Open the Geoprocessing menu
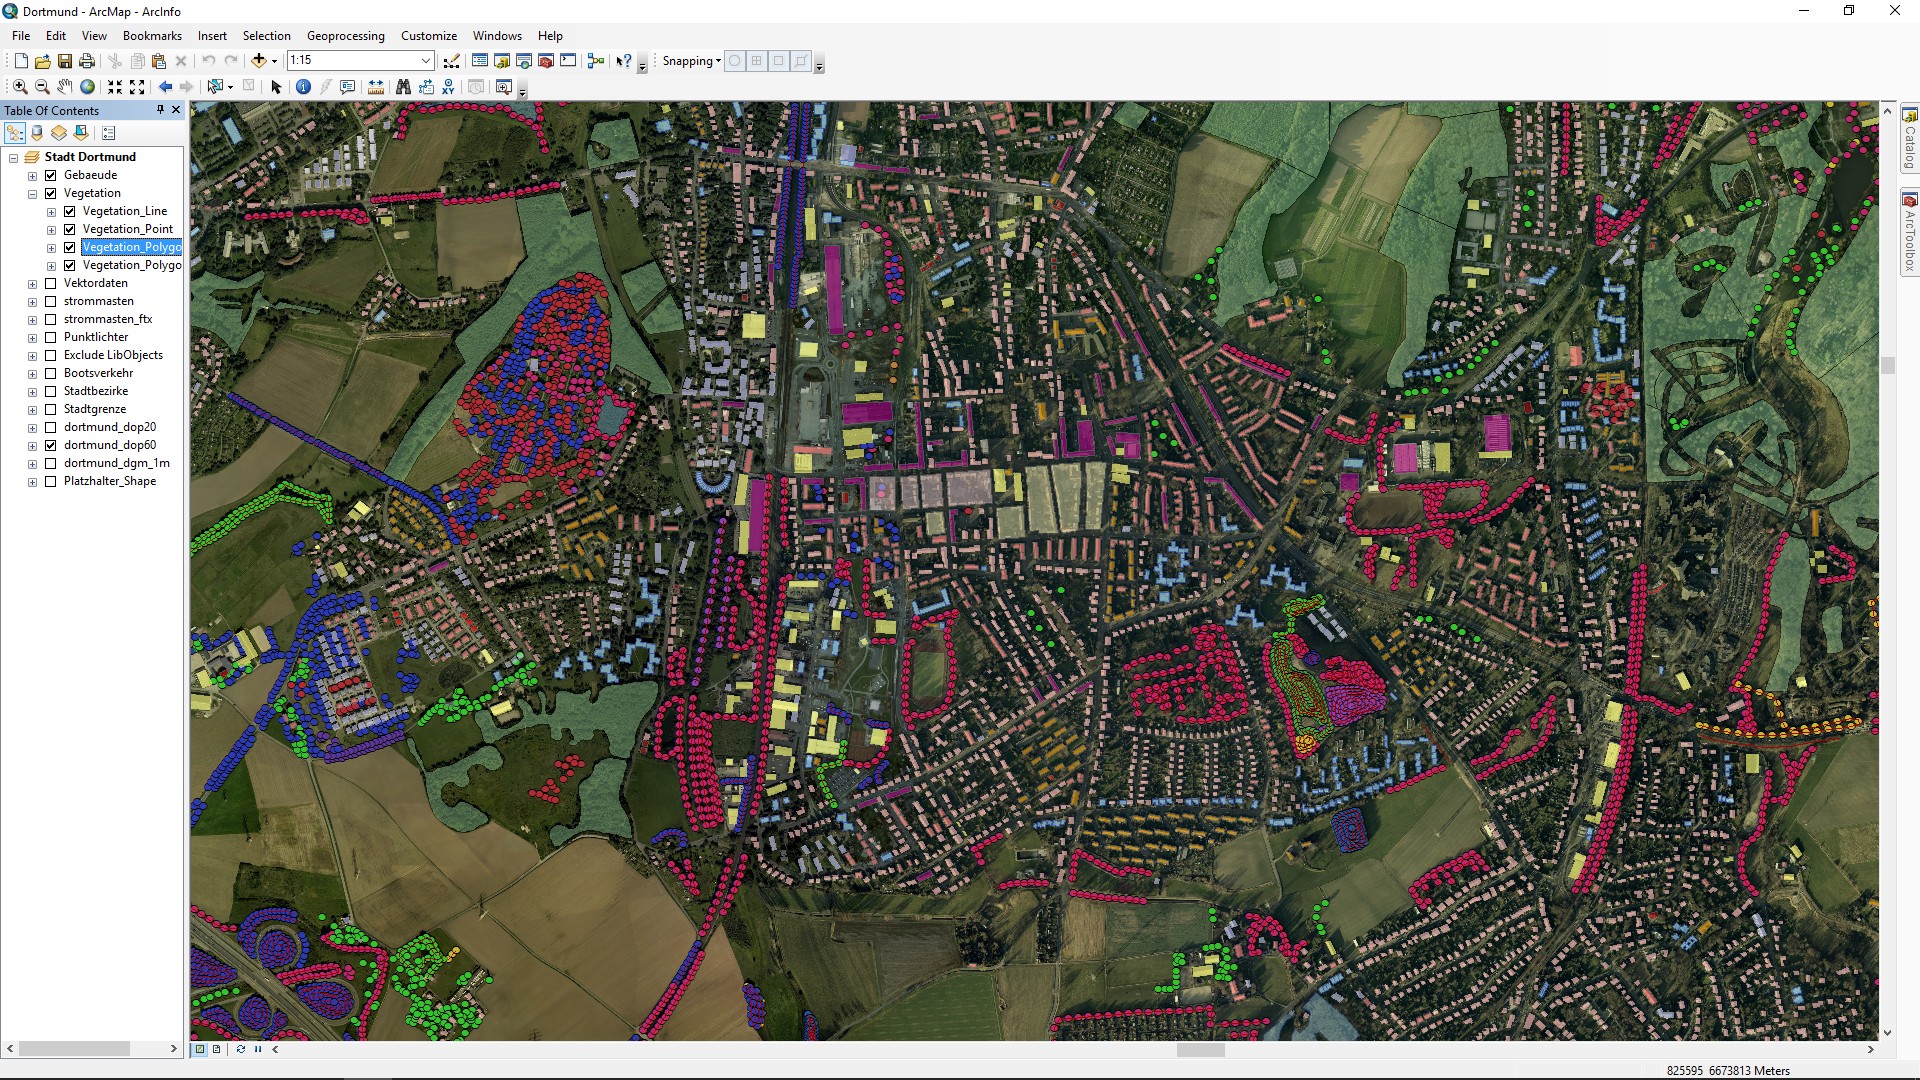 pos(345,35)
